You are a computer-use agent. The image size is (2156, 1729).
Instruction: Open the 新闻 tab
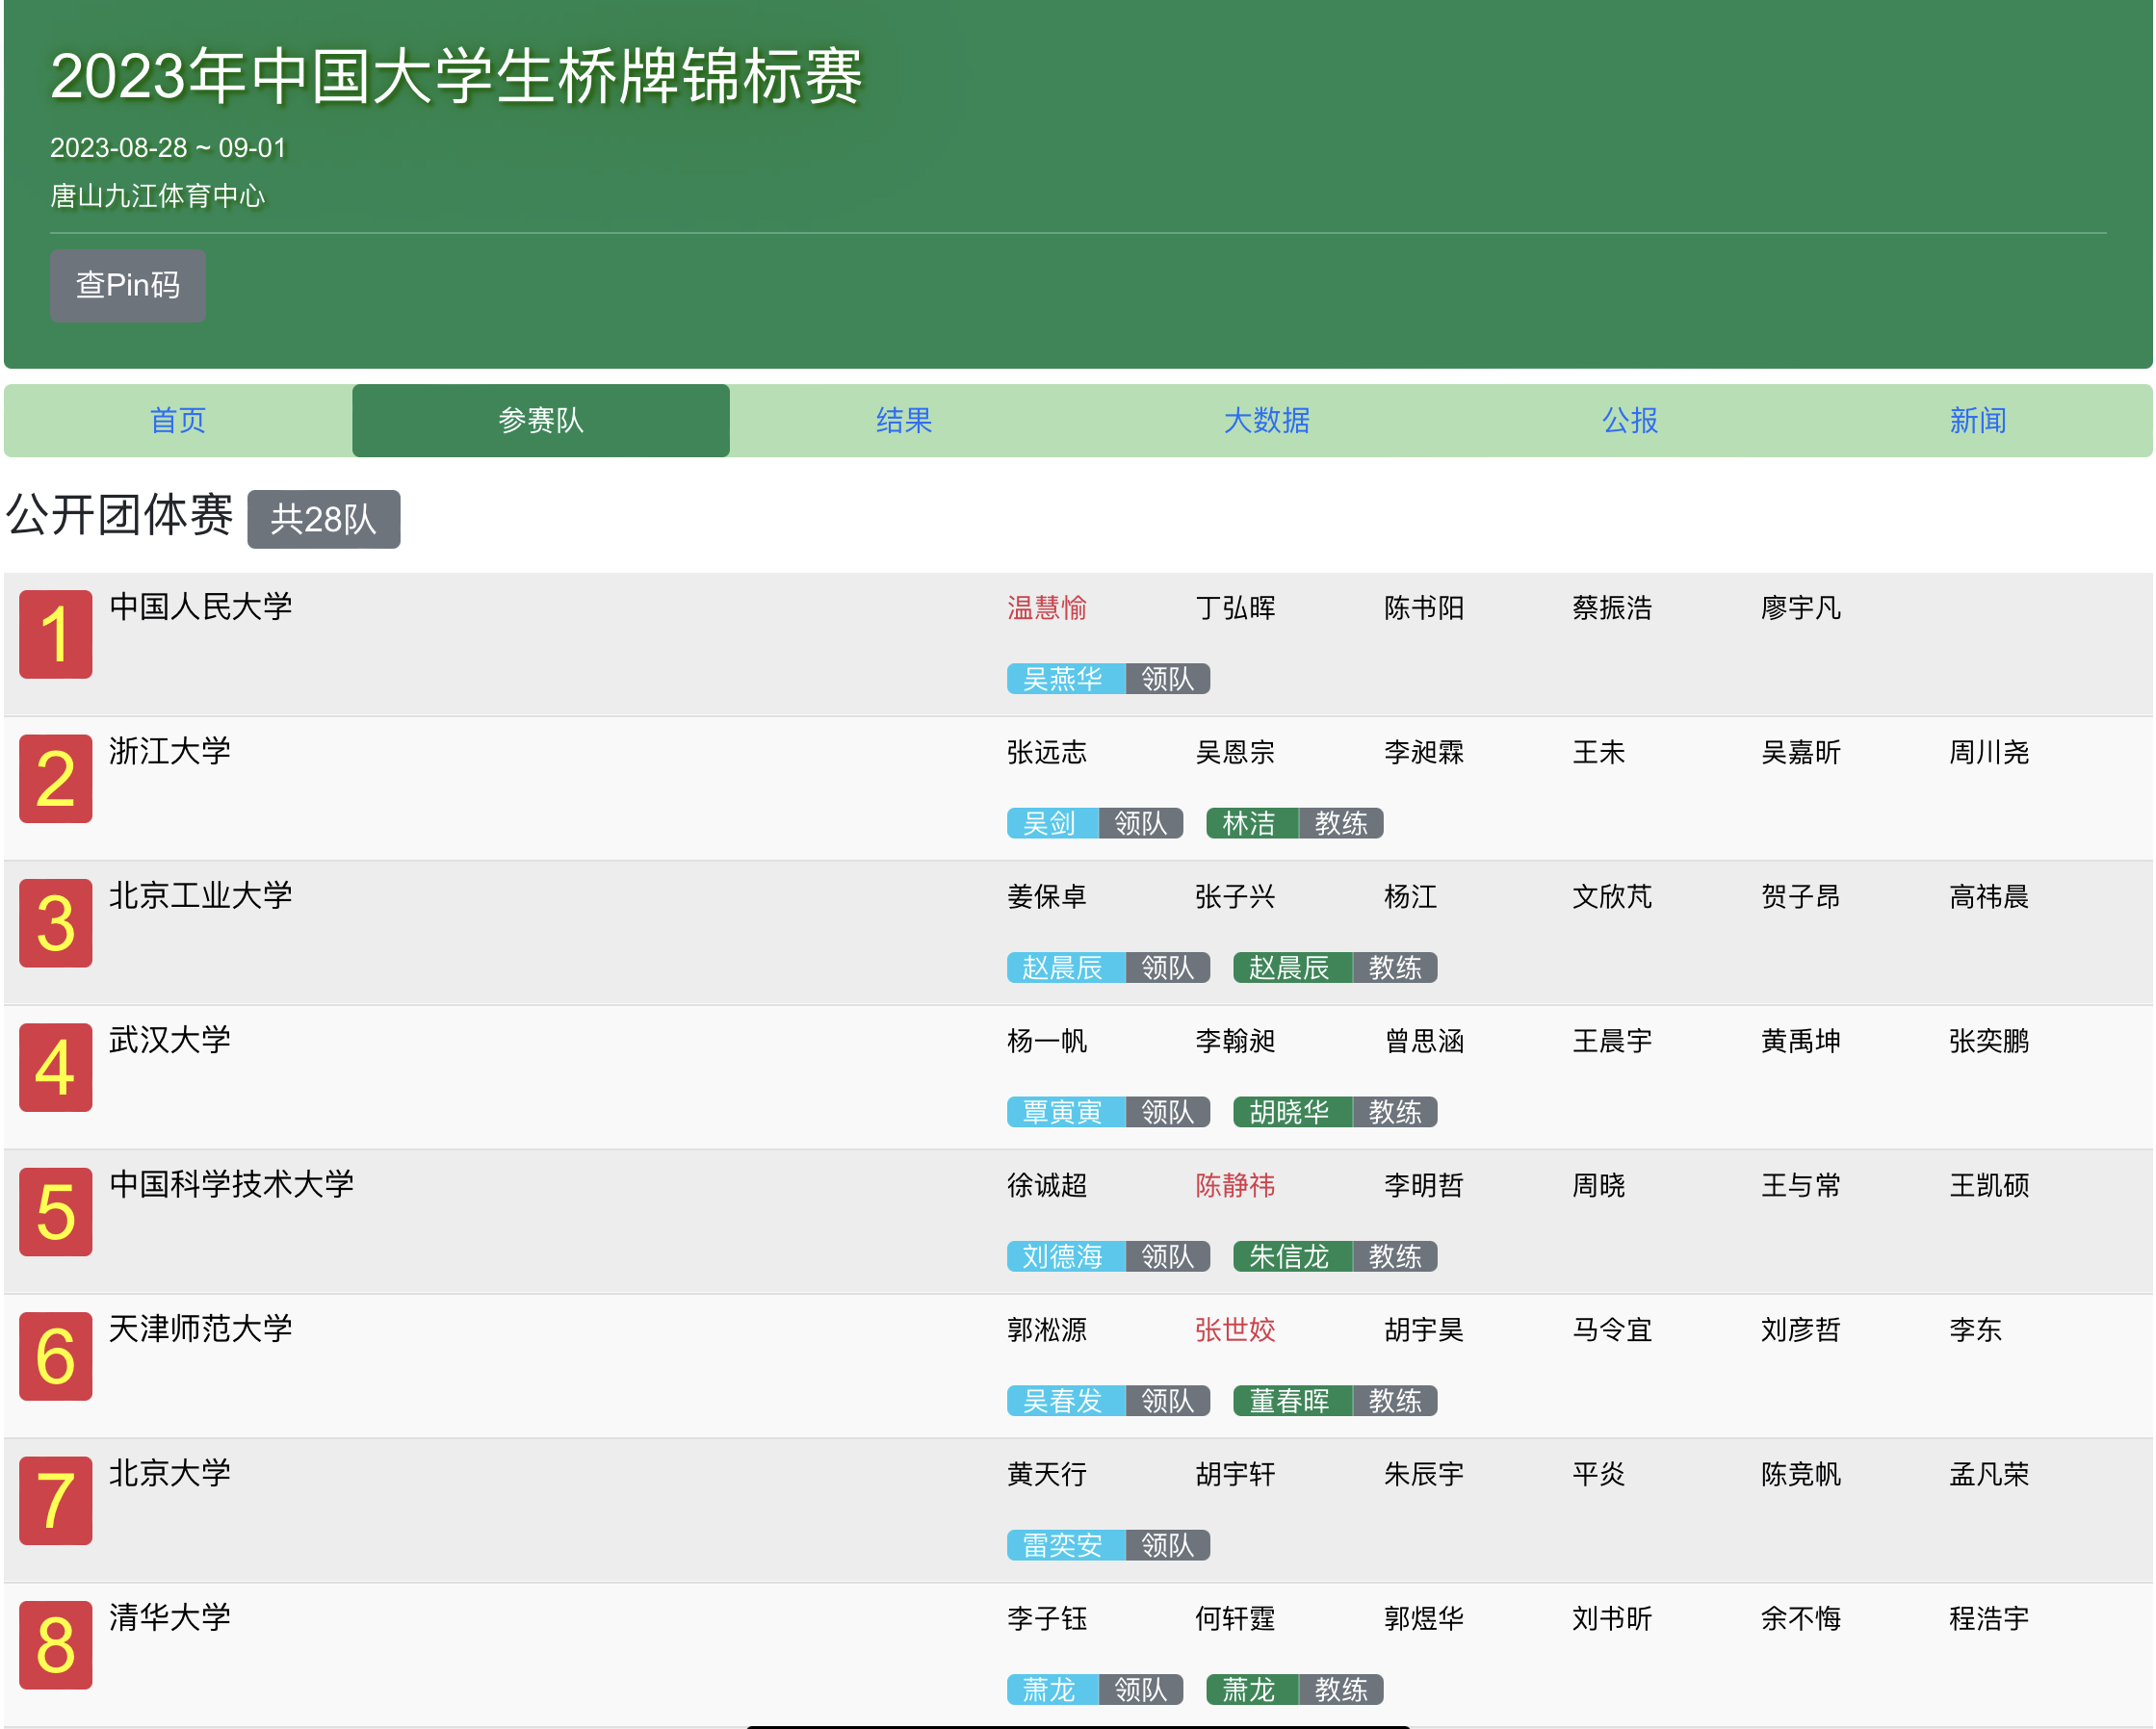(x=1978, y=420)
